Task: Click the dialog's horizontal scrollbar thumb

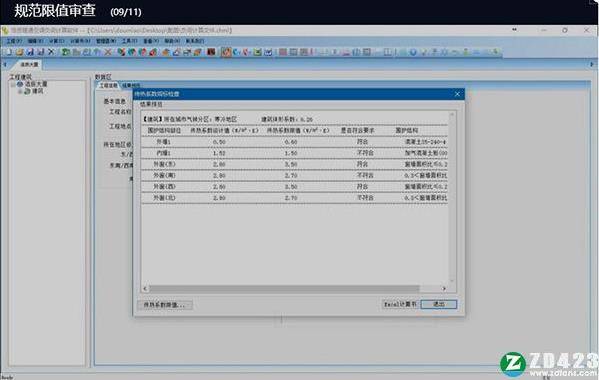Action: point(284,288)
